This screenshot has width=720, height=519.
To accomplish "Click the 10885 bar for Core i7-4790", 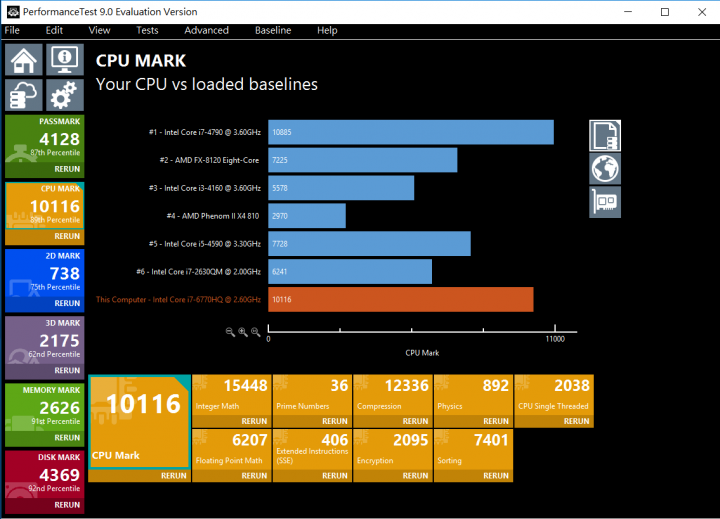I will 411,132.
